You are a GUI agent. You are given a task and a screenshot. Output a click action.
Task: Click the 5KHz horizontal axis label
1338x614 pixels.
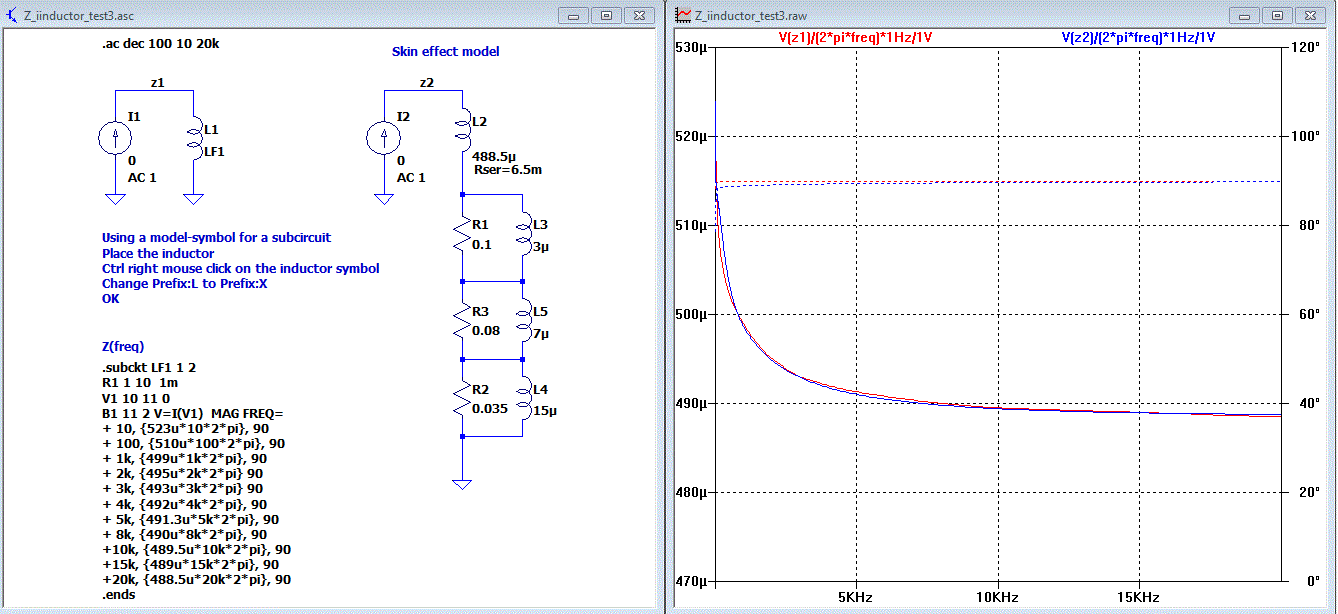[x=857, y=597]
